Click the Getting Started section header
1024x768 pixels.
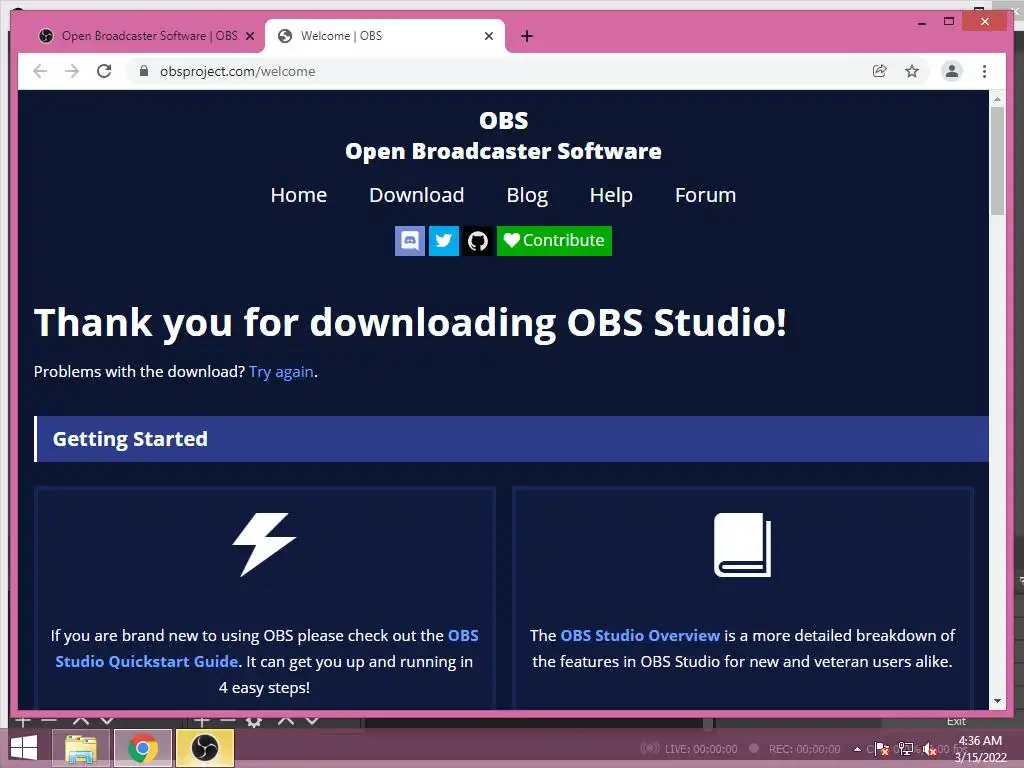point(511,439)
